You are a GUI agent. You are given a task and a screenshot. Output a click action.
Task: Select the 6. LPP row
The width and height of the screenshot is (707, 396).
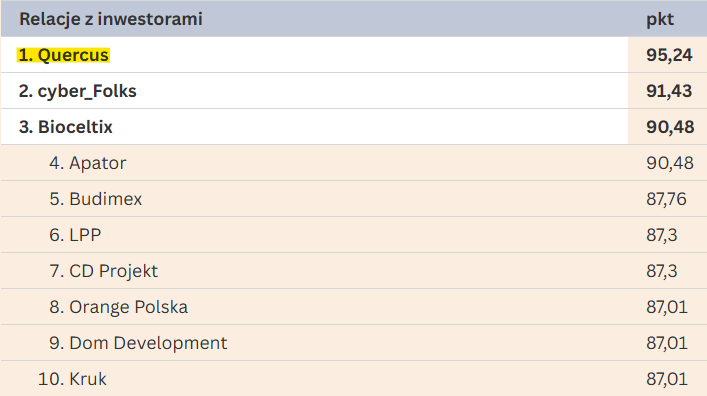pos(354,235)
